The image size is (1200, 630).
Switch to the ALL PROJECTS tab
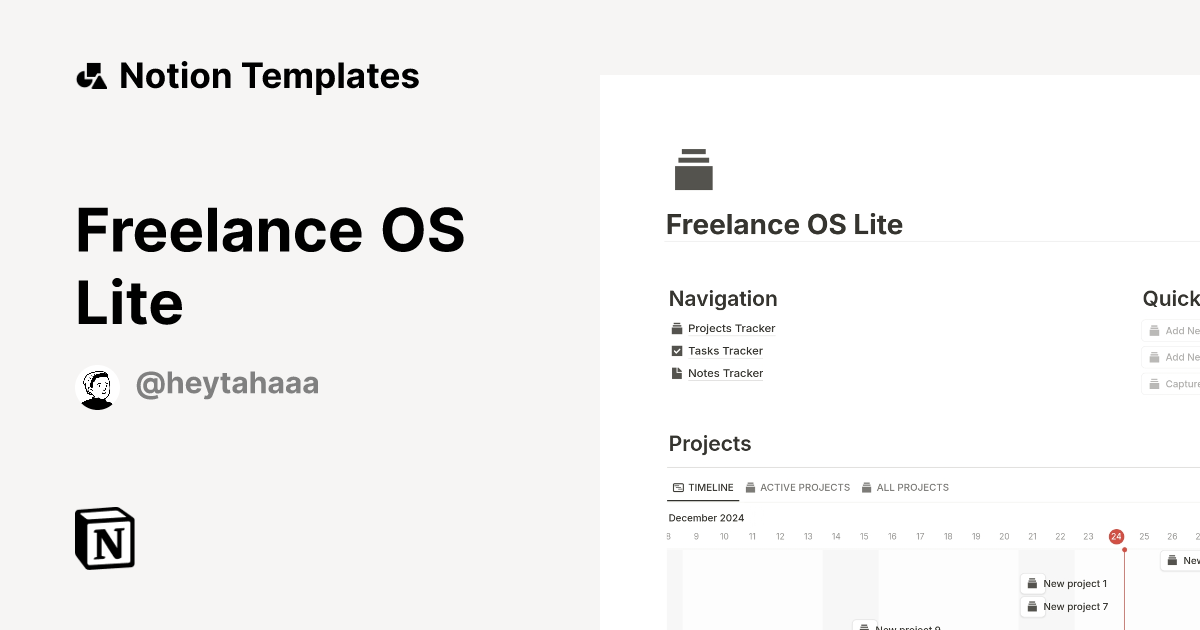pos(905,487)
